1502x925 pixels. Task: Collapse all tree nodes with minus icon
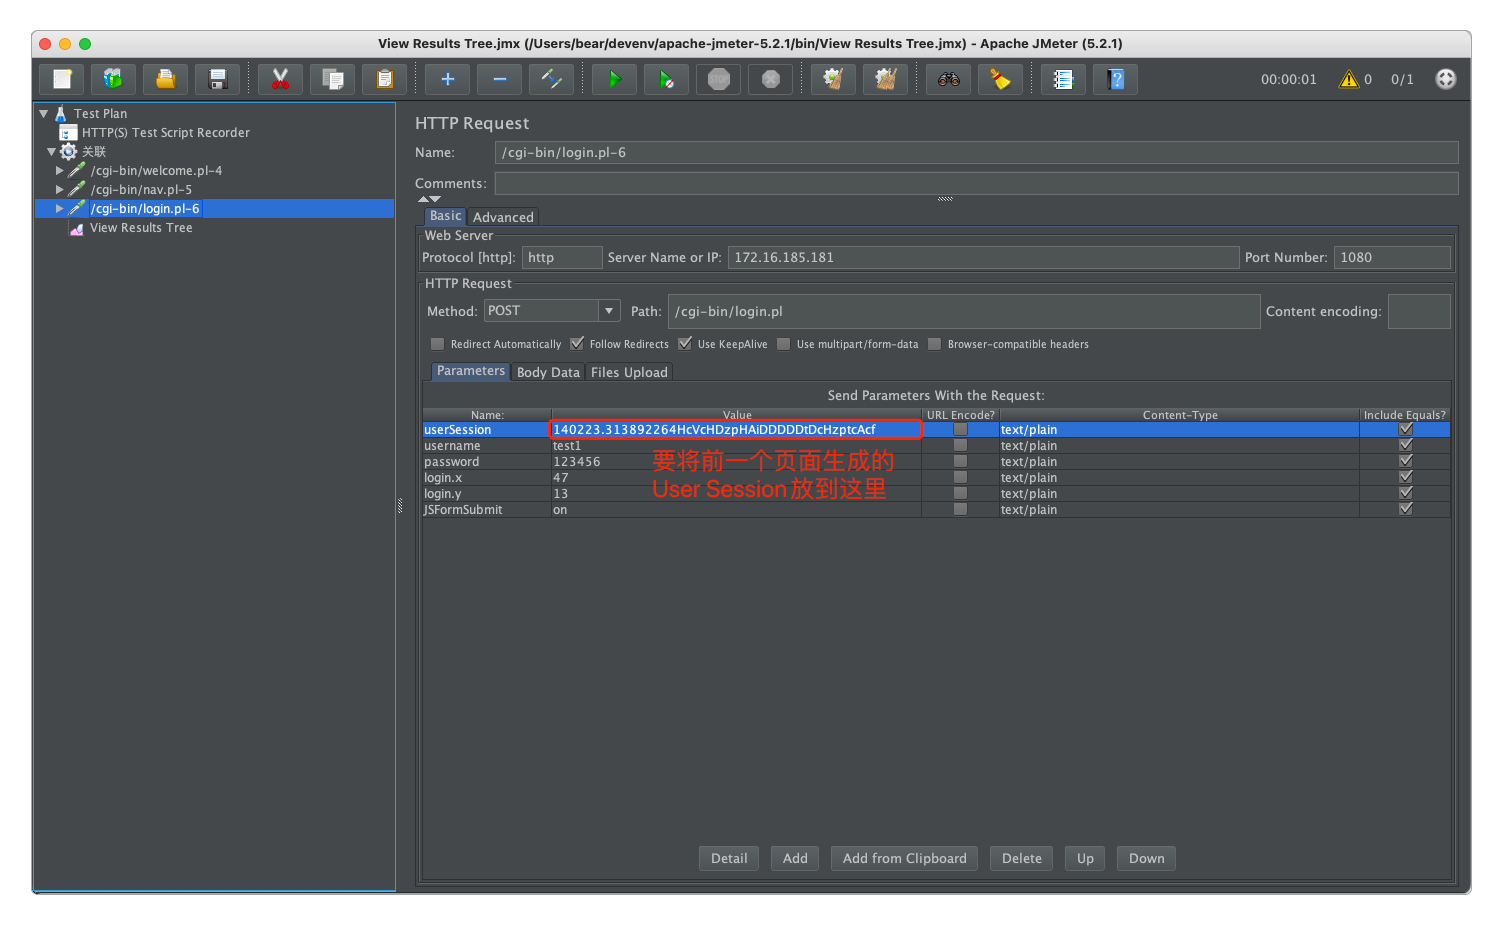coord(500,79)
